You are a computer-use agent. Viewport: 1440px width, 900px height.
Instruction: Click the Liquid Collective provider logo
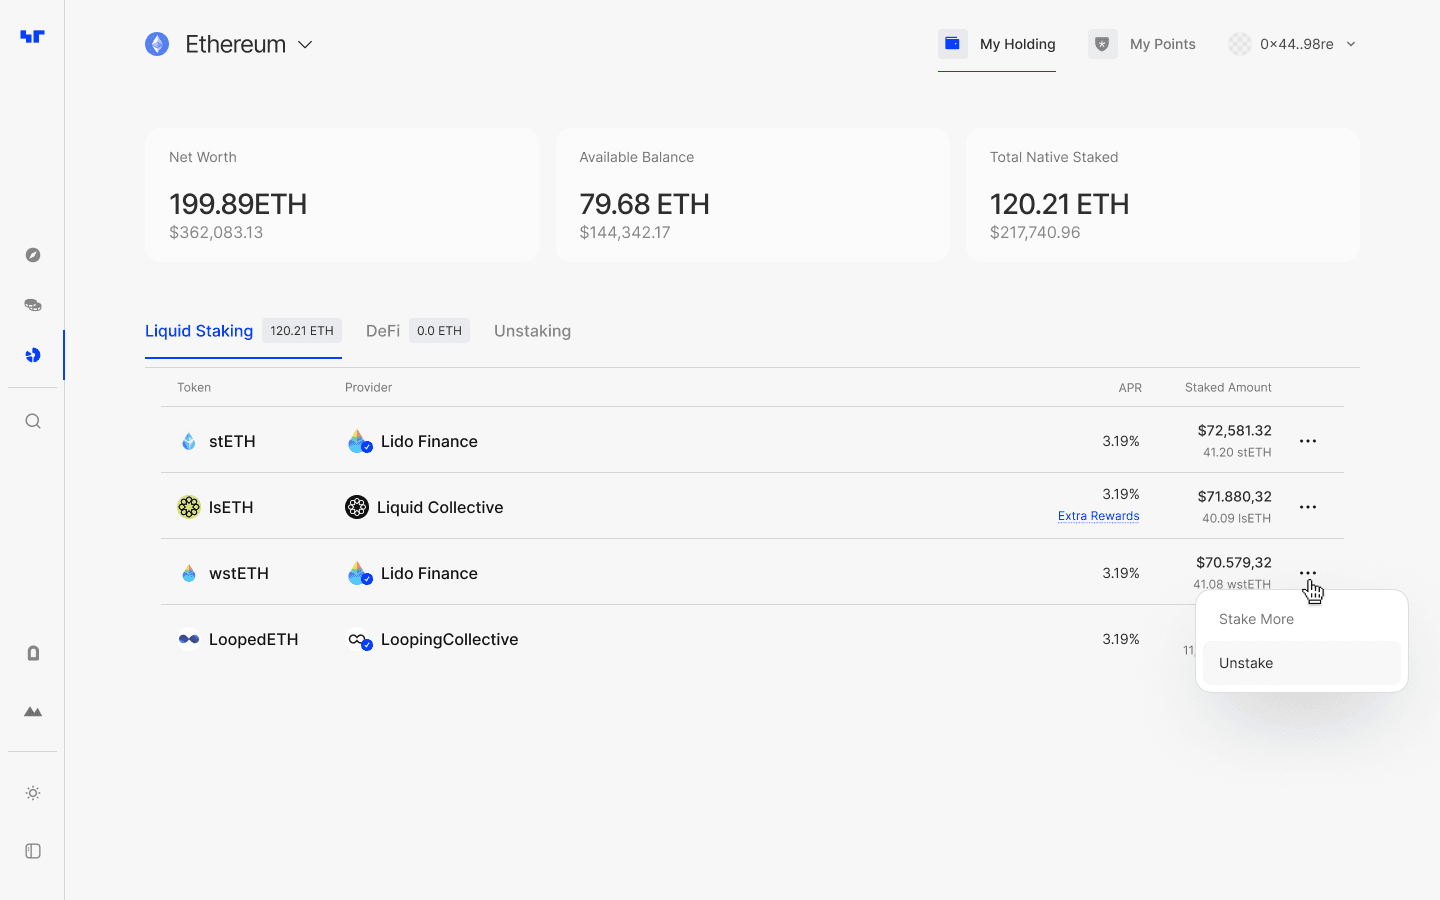(x=357, y=507)
